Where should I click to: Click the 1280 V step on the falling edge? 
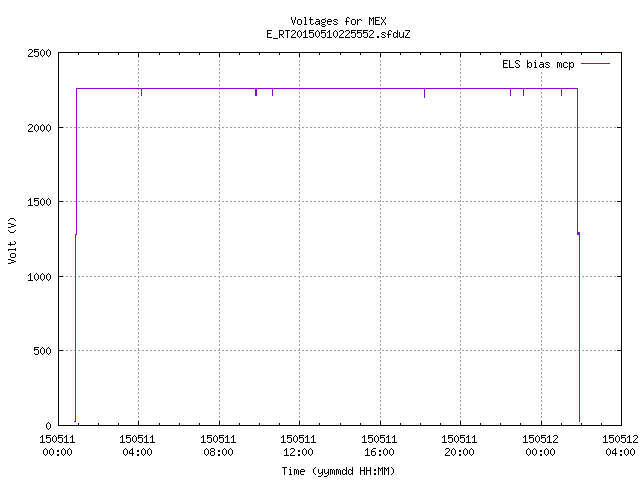[x=578, y=233]
